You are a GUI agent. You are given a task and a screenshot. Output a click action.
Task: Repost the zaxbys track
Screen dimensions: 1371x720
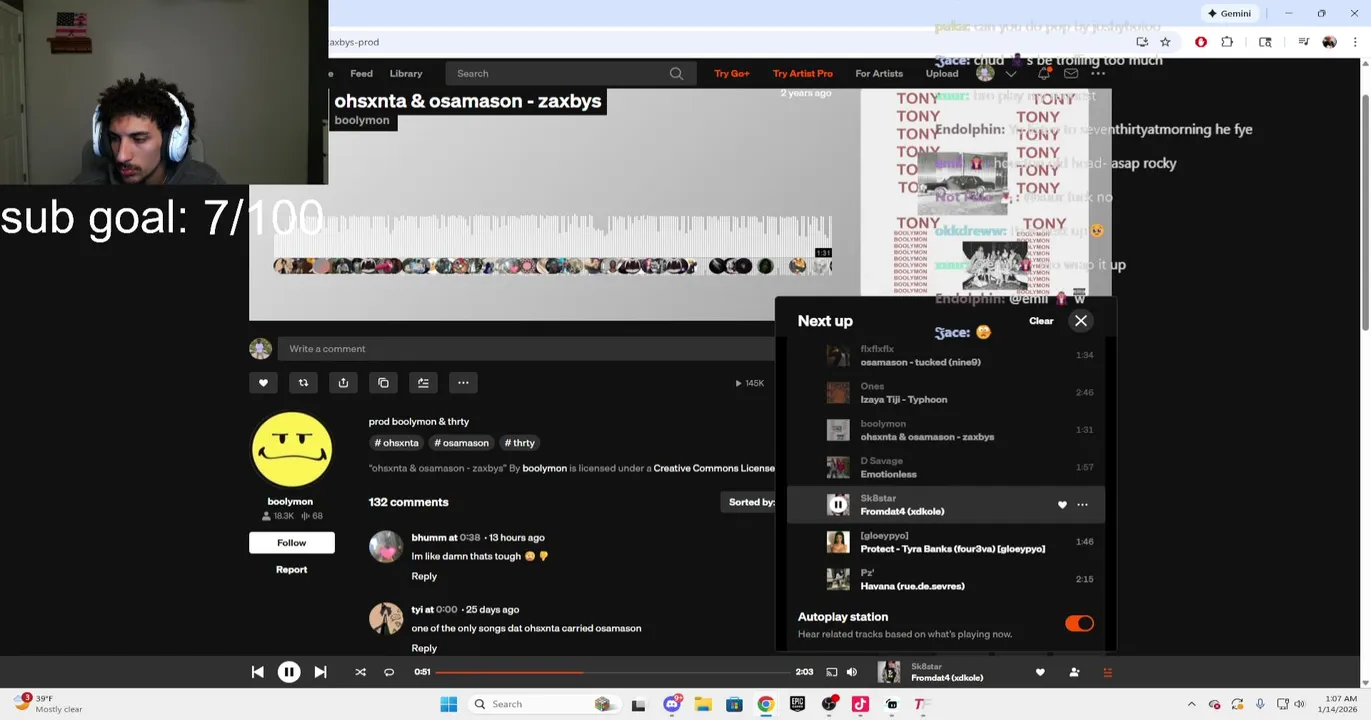pos(303,383)
